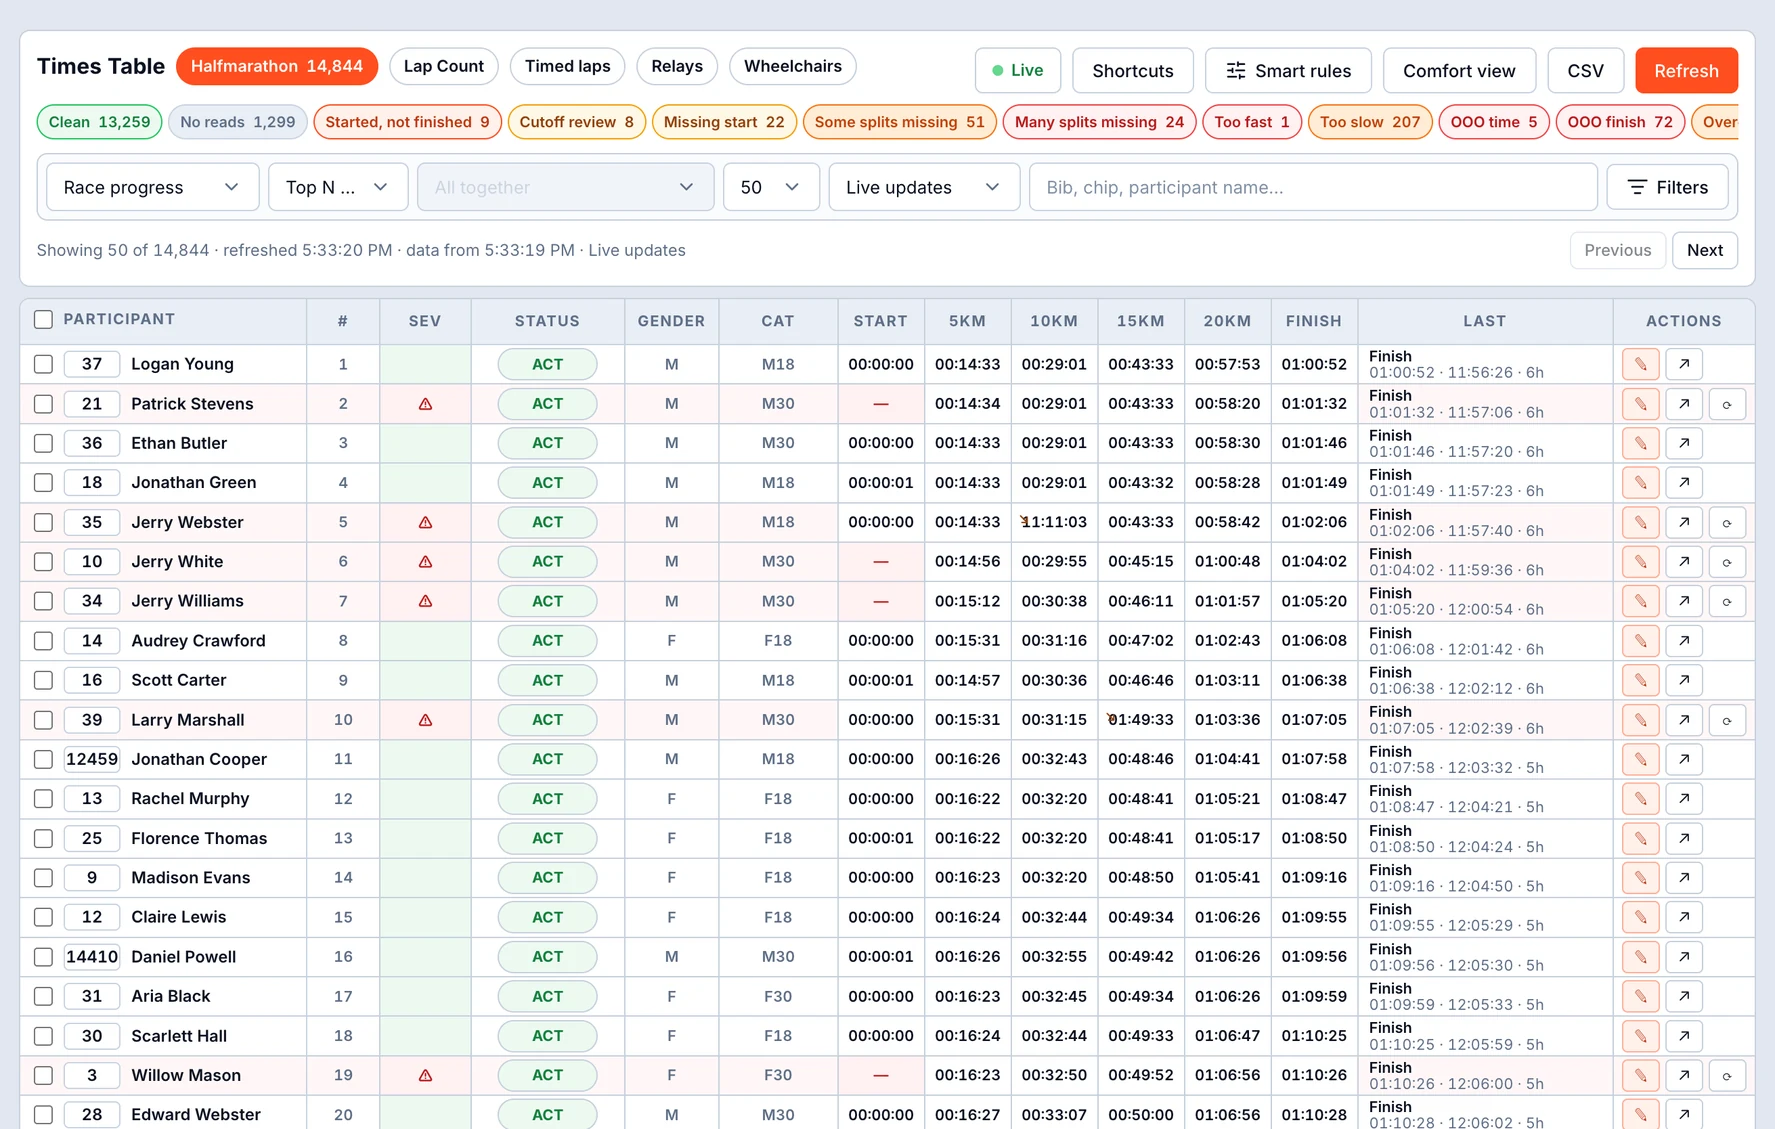Screen dimensions: 1775x1129
Task: Click the bib number 12459 field
Action: coord(92,759)
